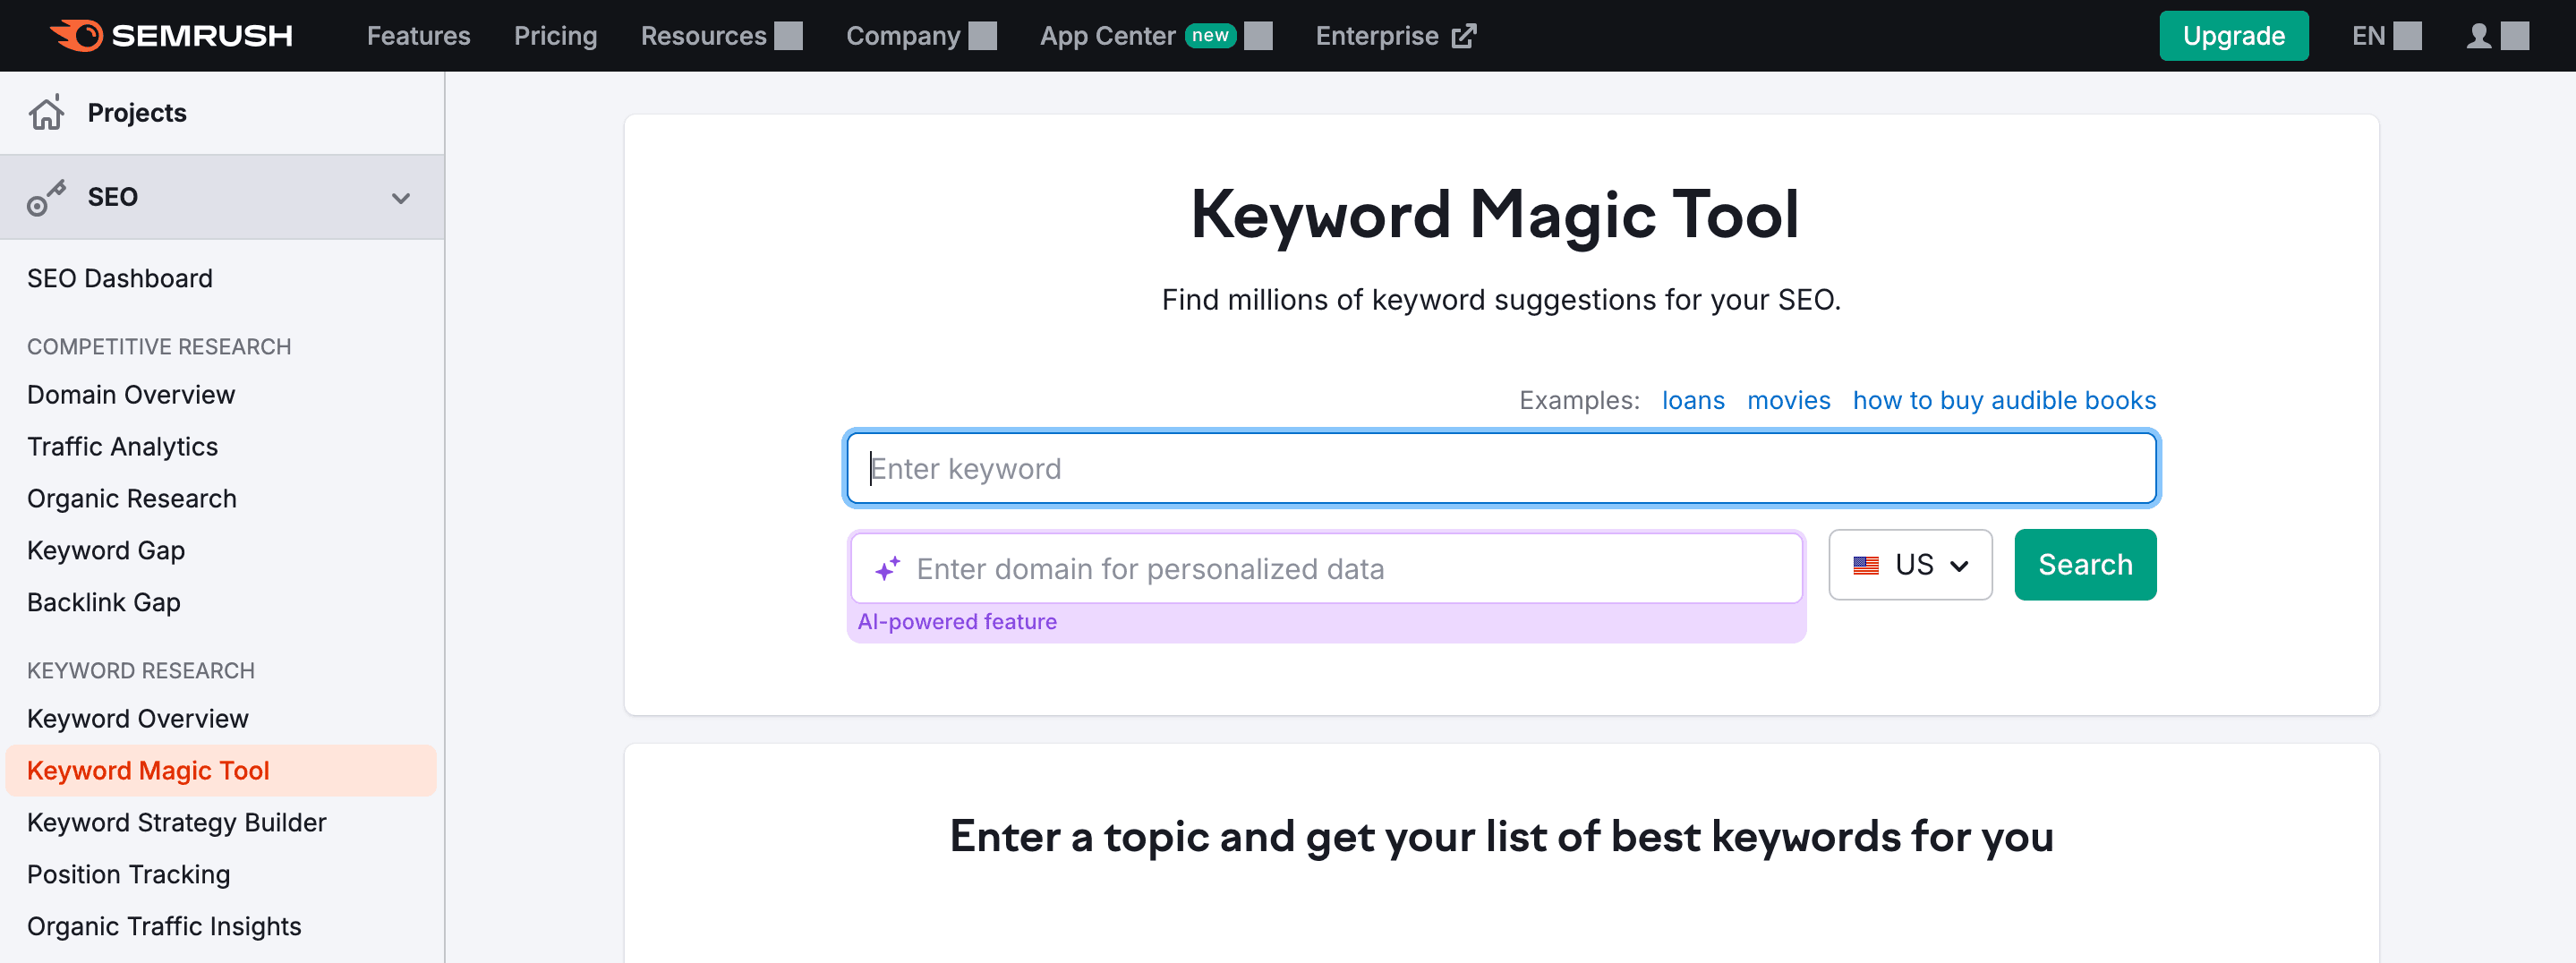
Task: Click the AI sparkle icon in domain field
Action: 886,568
